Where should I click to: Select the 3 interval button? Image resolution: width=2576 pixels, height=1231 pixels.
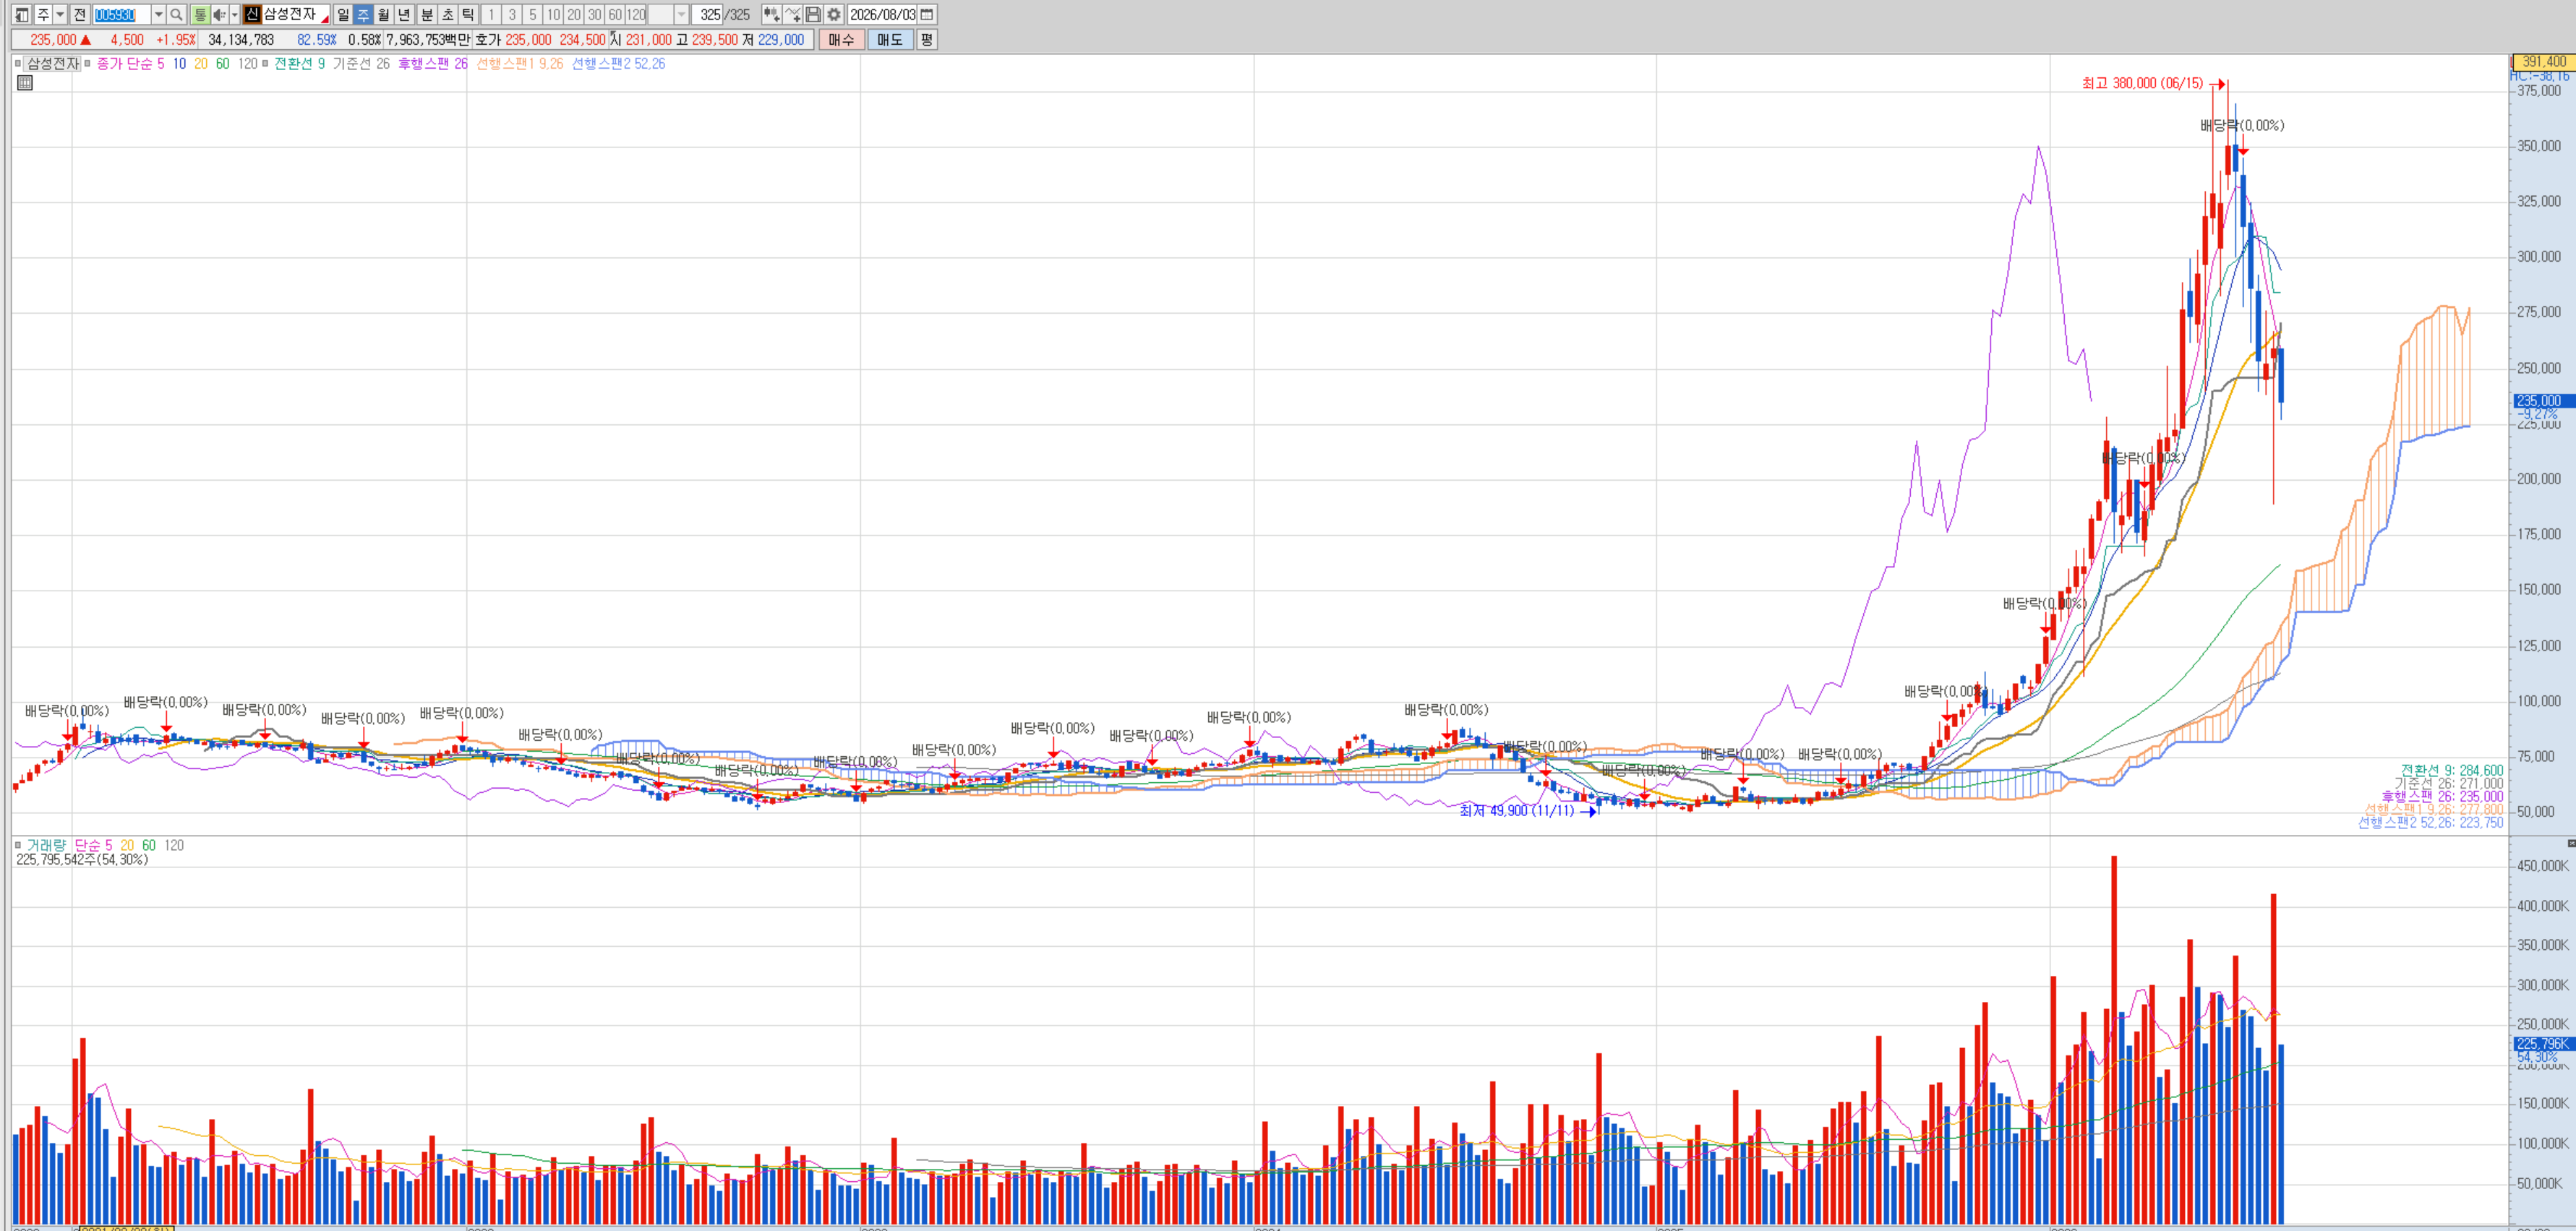[x=512, y=14]
